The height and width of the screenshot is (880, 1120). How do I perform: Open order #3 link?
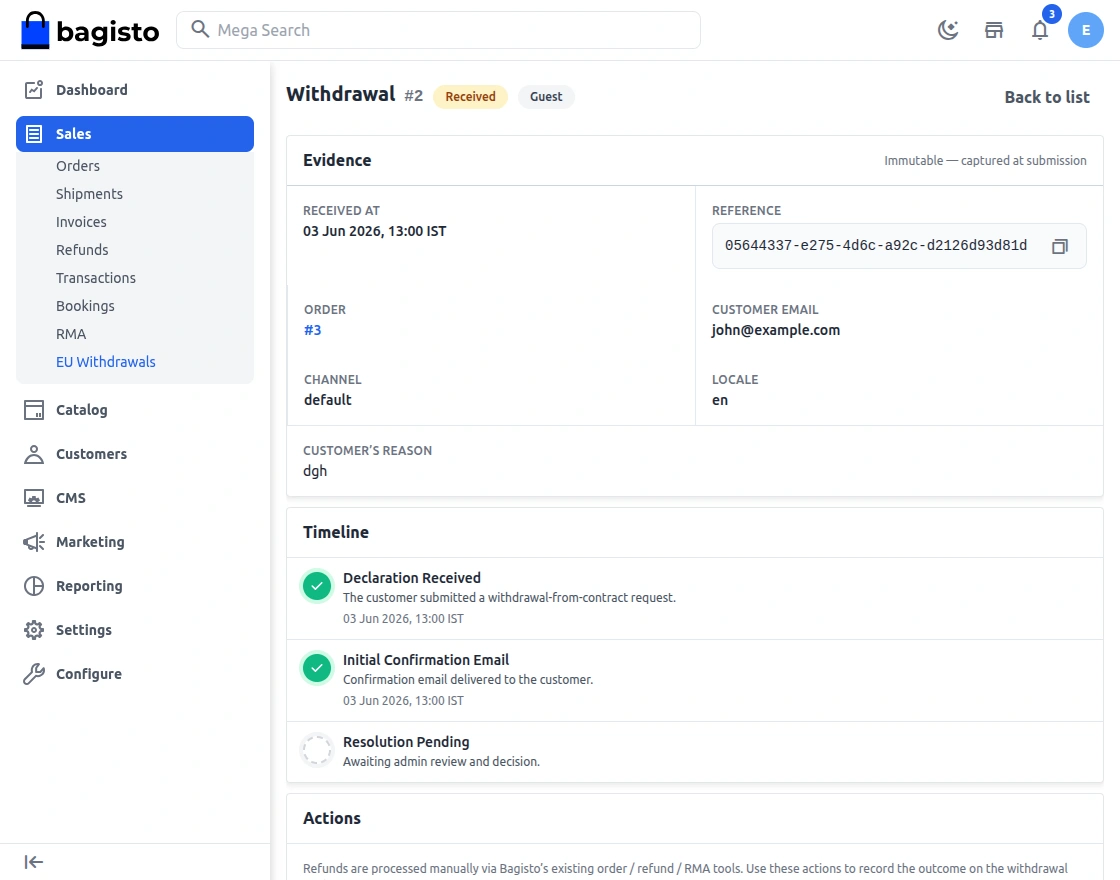pyautogui.click(x=313, y=330)
